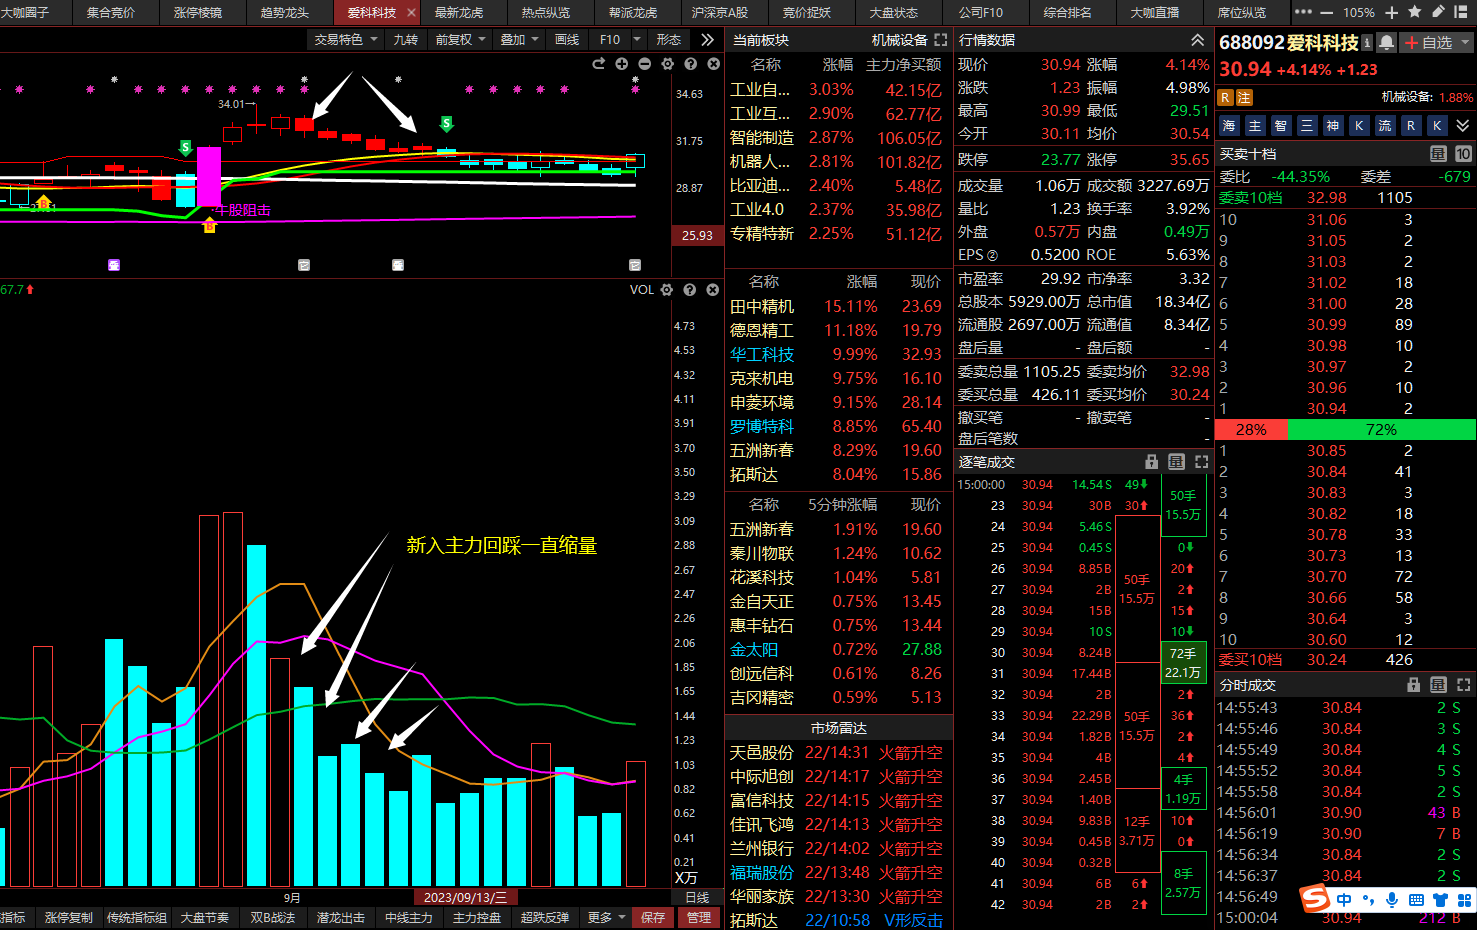
Task: Switch to the 综合排名 tab
Action: (1068, 12)
